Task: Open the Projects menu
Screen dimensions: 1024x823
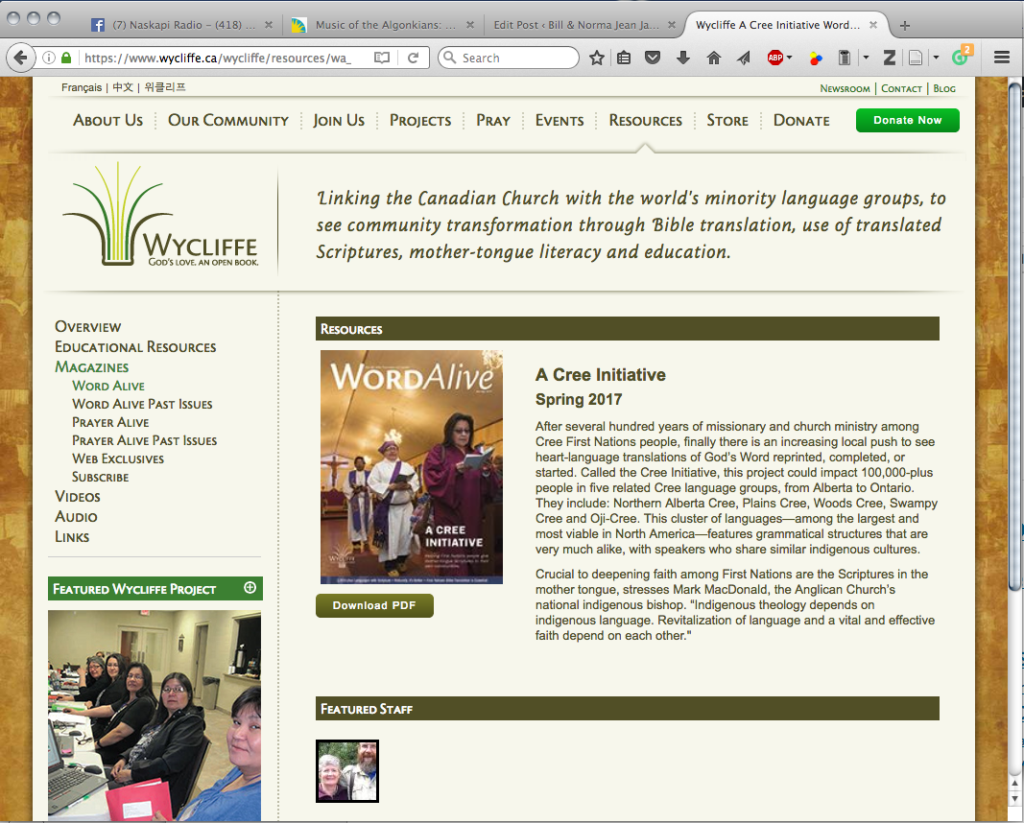Action: point(420,120)
